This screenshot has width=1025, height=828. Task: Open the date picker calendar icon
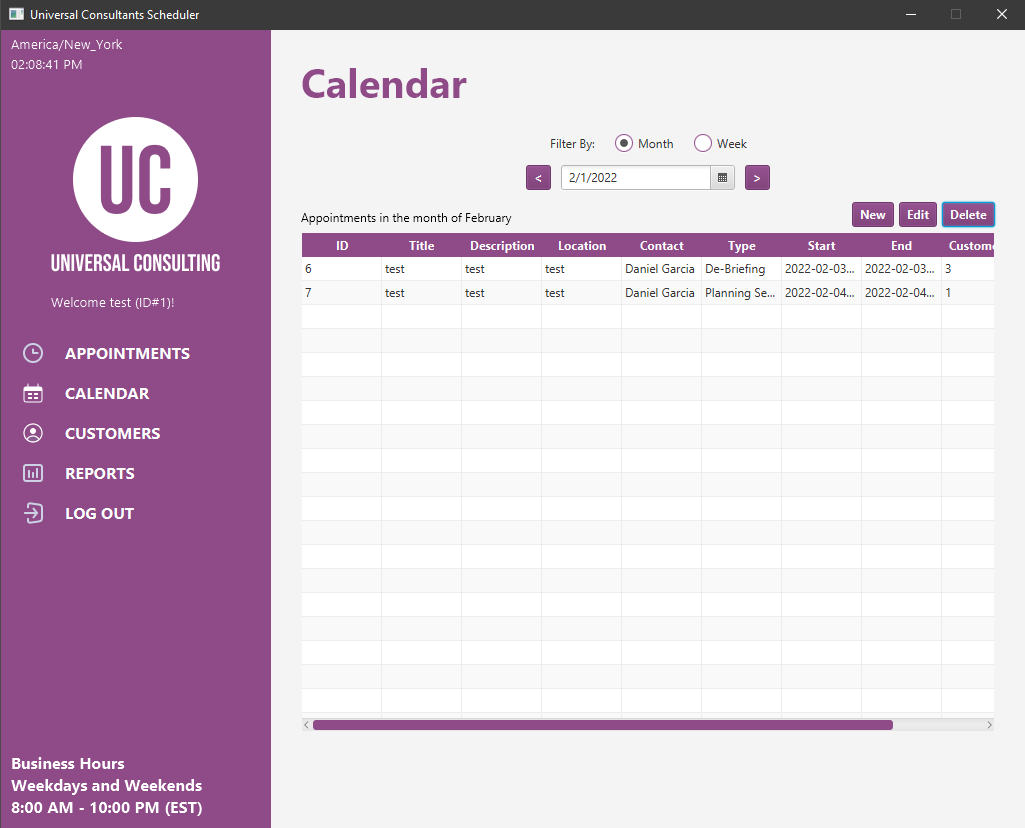tap(722, 178)
